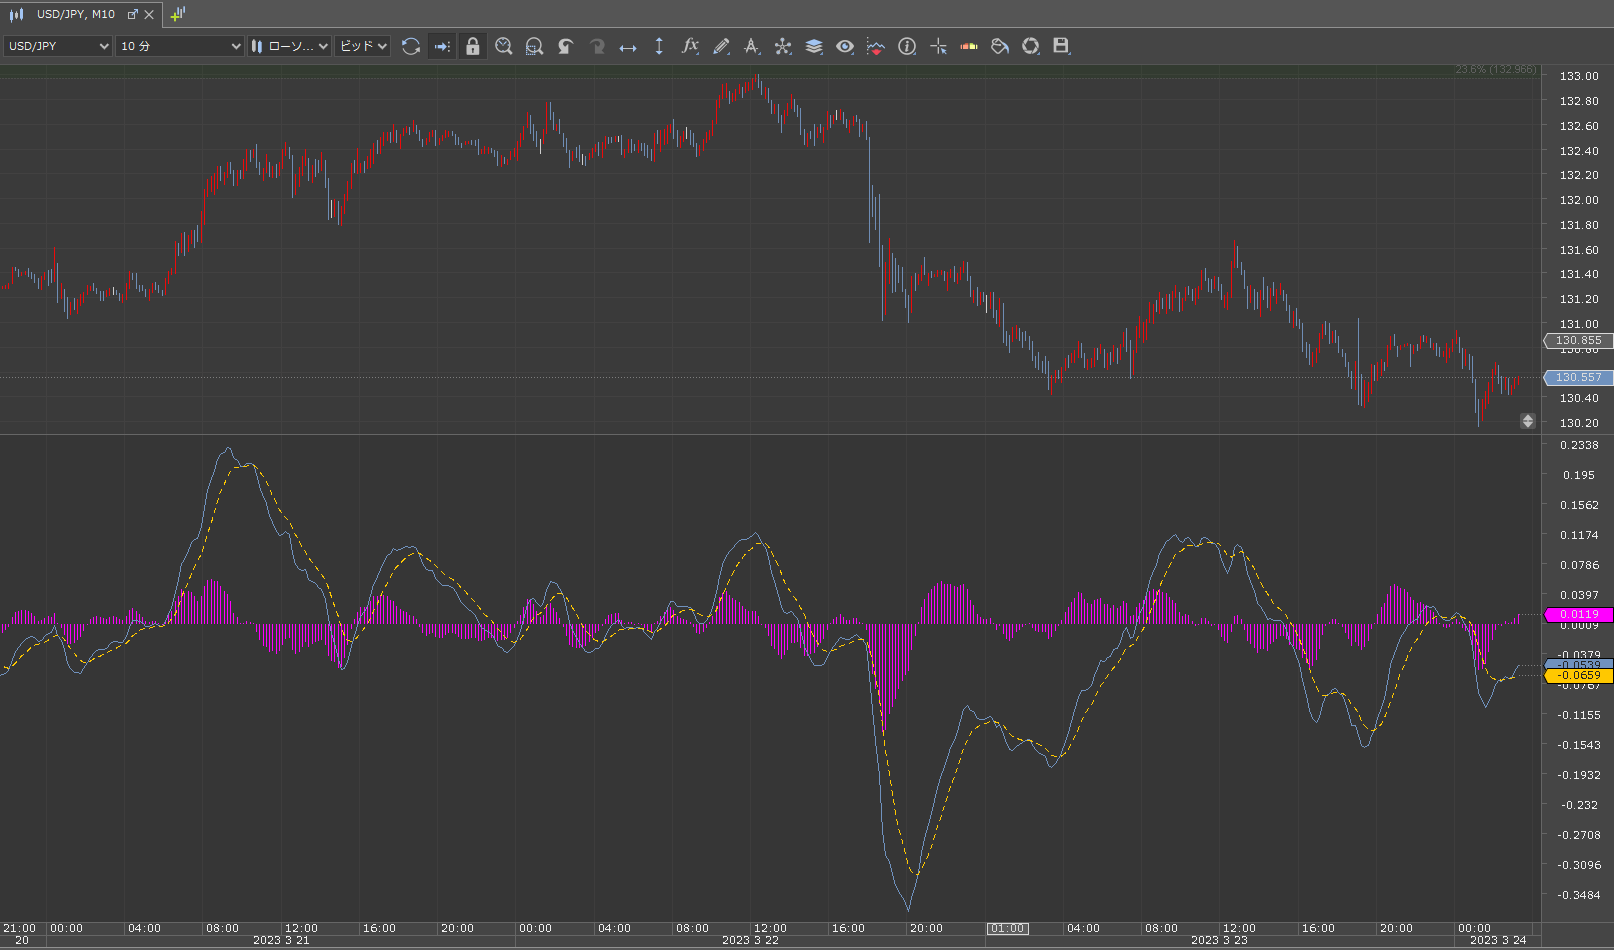Click the refresh chart icon
The height and width of the screenshot is (950, 1614).
tap(410, 46)
